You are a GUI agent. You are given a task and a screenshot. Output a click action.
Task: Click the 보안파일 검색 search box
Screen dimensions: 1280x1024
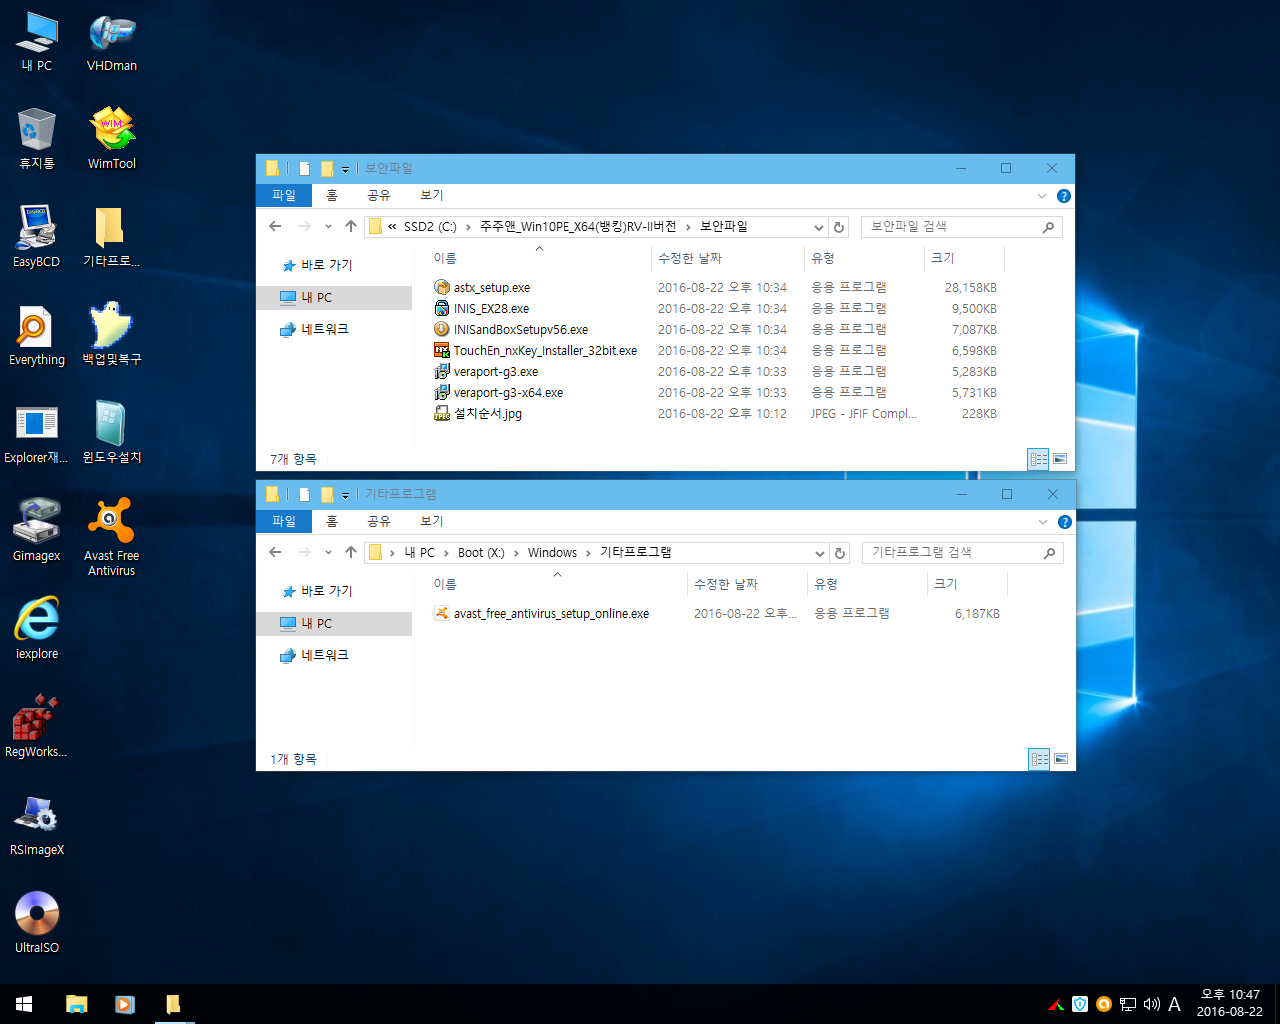(x=961, y=227)
